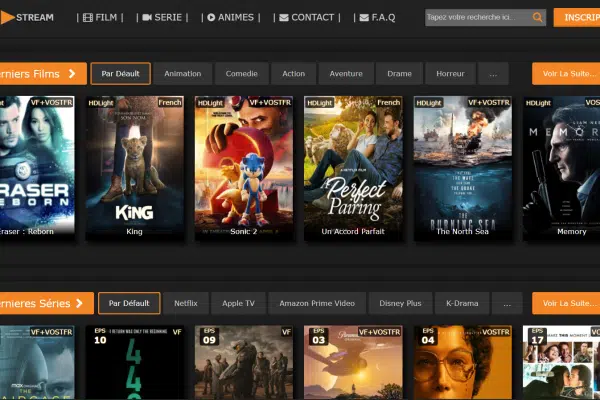Open the SERIE menu
The width and height of the screenshot is (600, 400).
[x=162, y=18]
